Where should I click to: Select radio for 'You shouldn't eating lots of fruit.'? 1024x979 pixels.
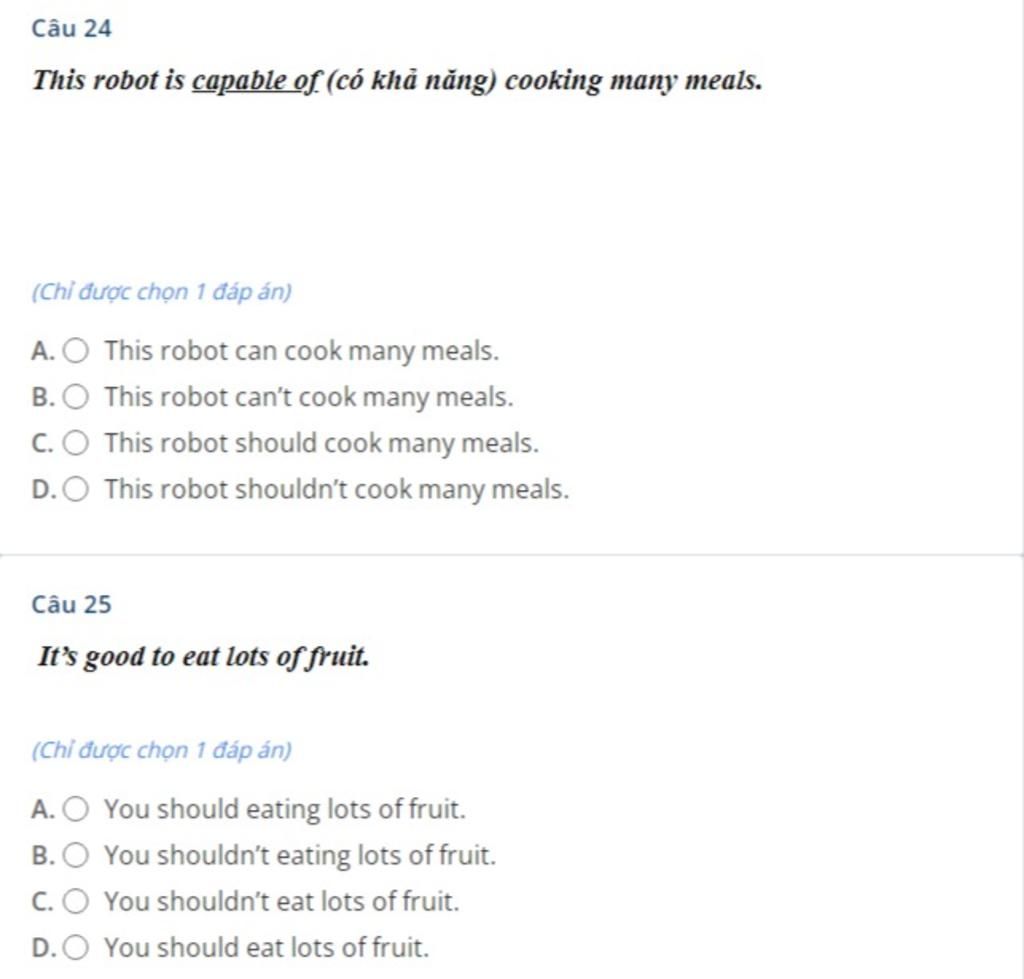76,855
